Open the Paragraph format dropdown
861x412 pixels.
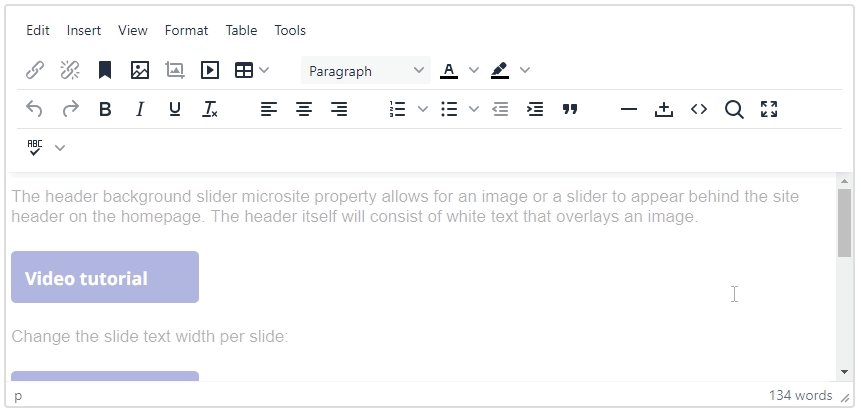tap(366, 71)
